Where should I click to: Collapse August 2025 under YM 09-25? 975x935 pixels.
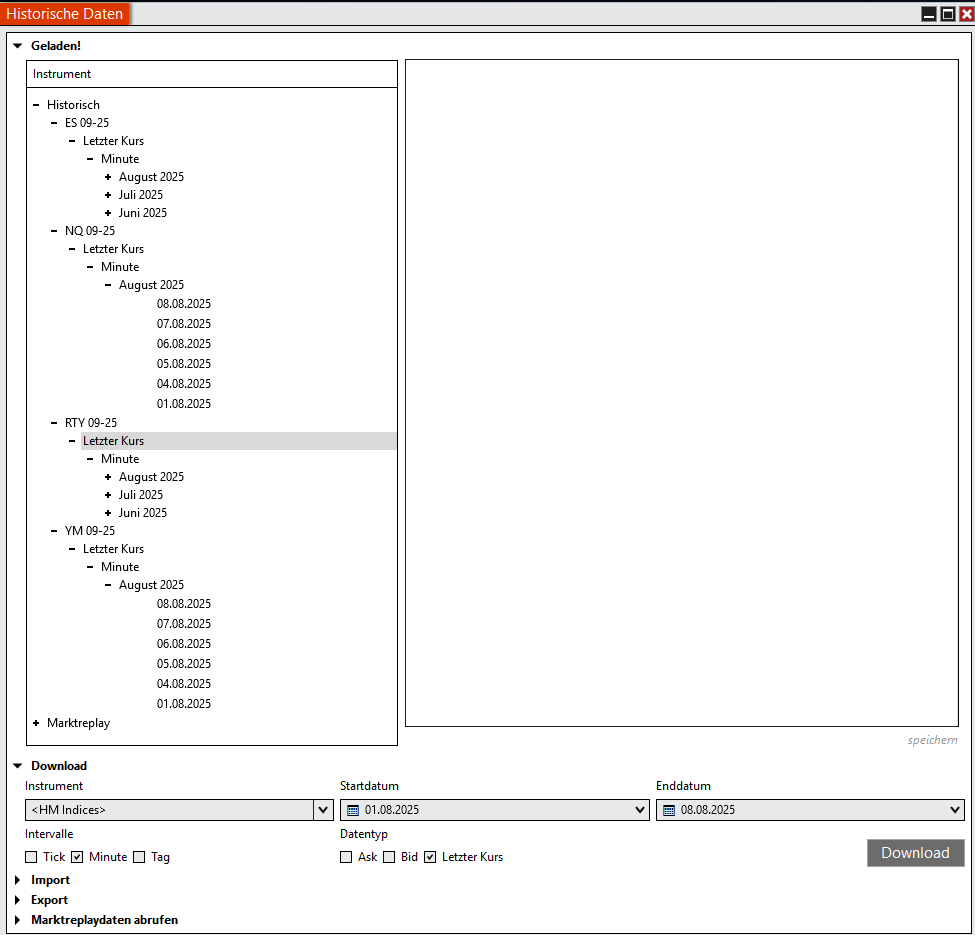108,585
